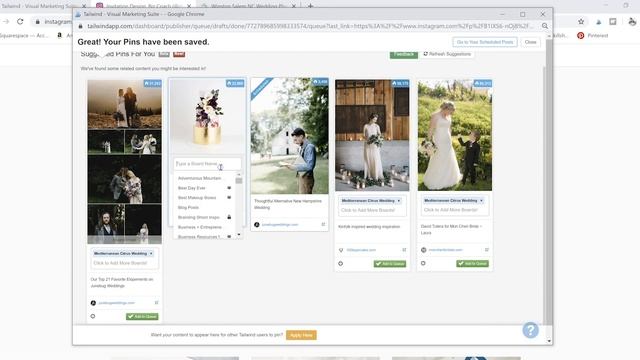Click gray badge beside Suggested Pins heading
The image size is (640, 360).
pos(164,54)
